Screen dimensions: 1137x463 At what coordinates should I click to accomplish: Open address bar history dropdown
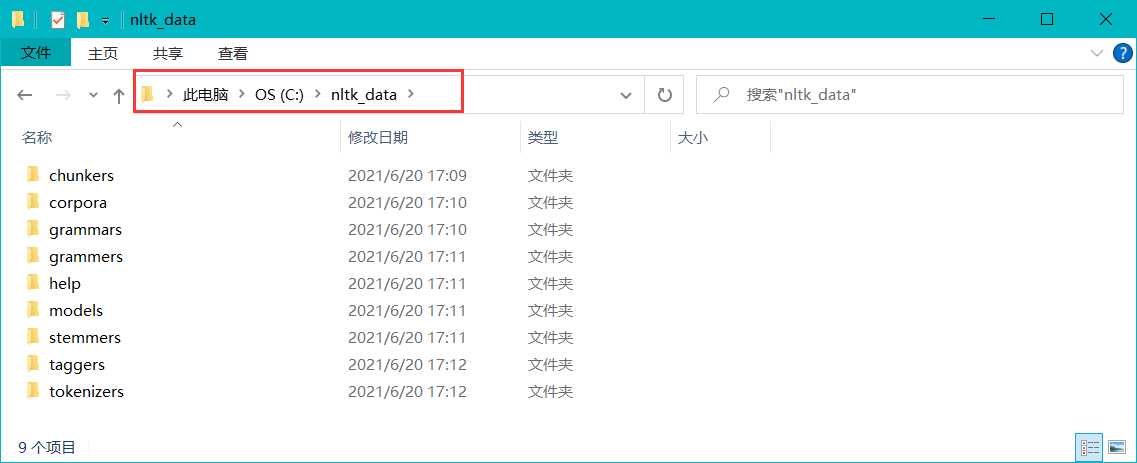627,94
